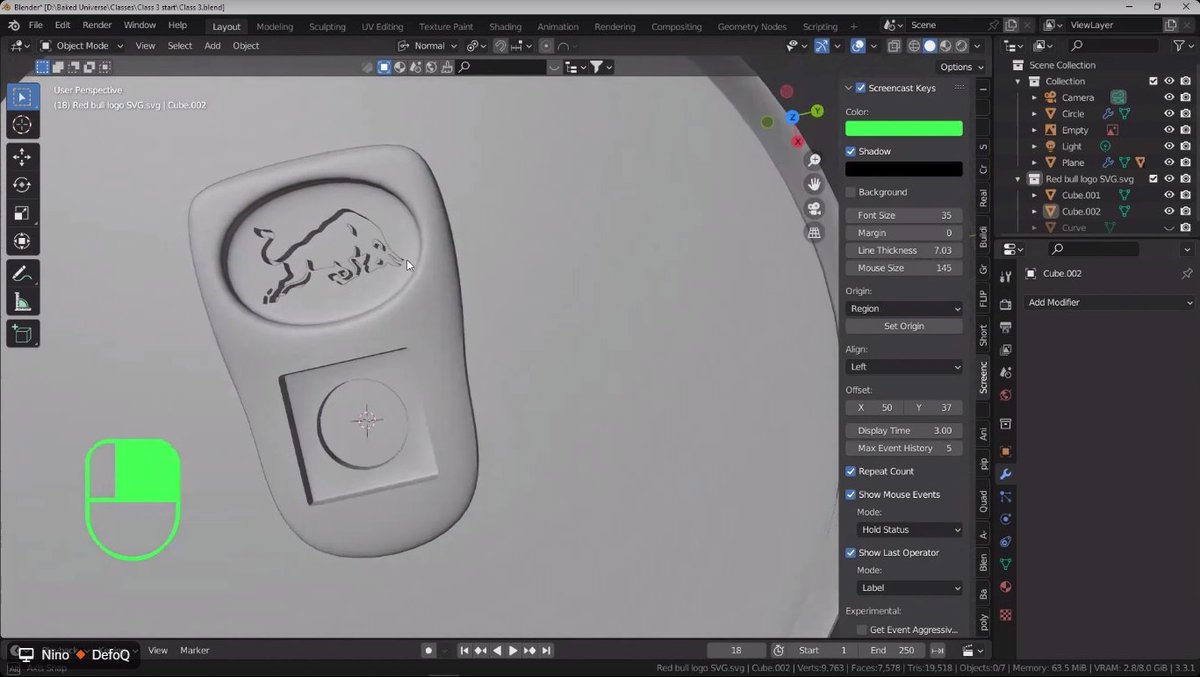The width and height of the screenshot is (1200, 677).
Task: Adjust the Font Size field
Action: click(x=904, y=215)
